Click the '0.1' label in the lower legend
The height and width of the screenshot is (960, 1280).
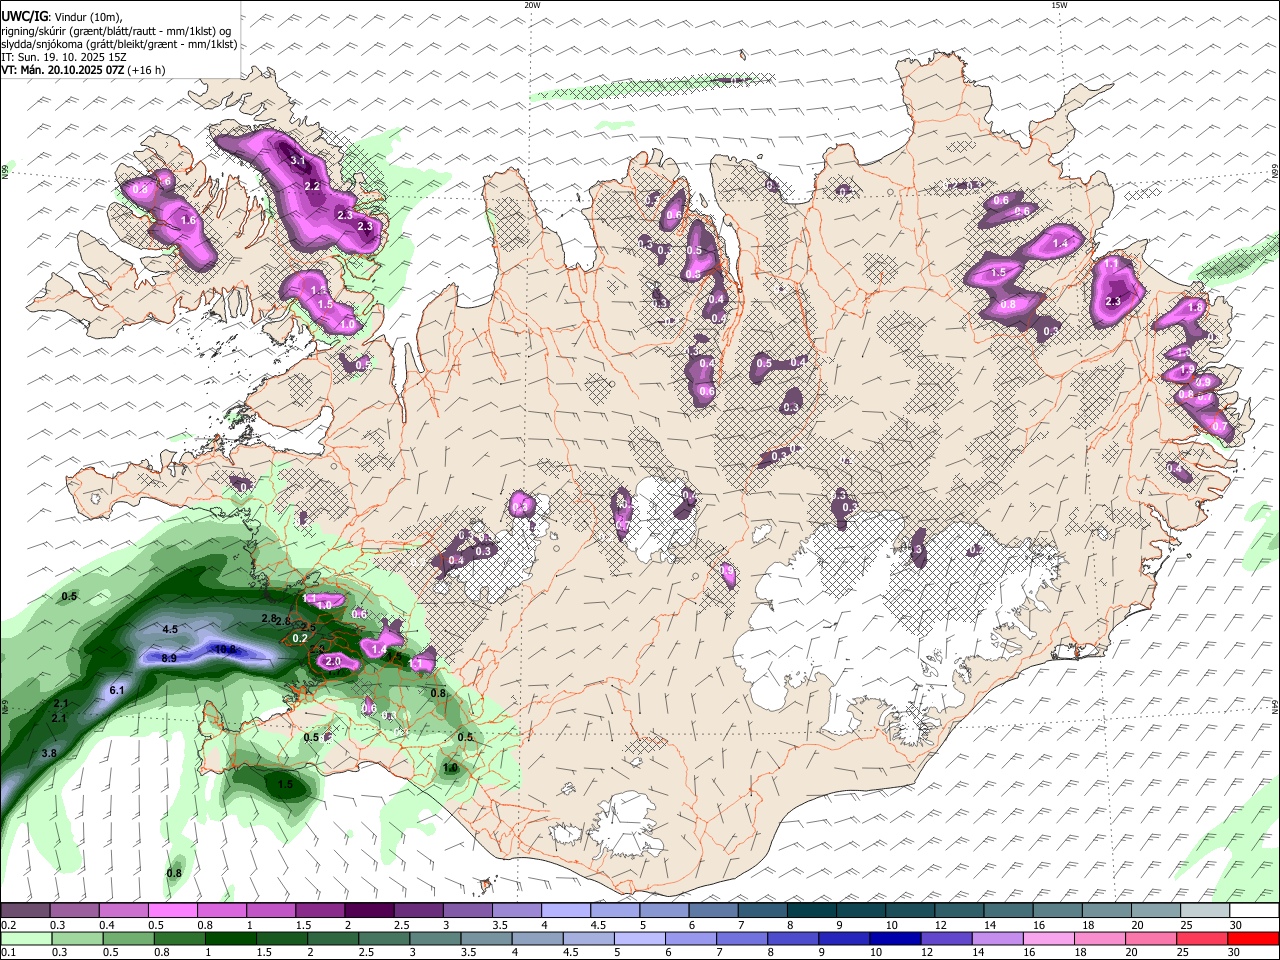(8, 952)
